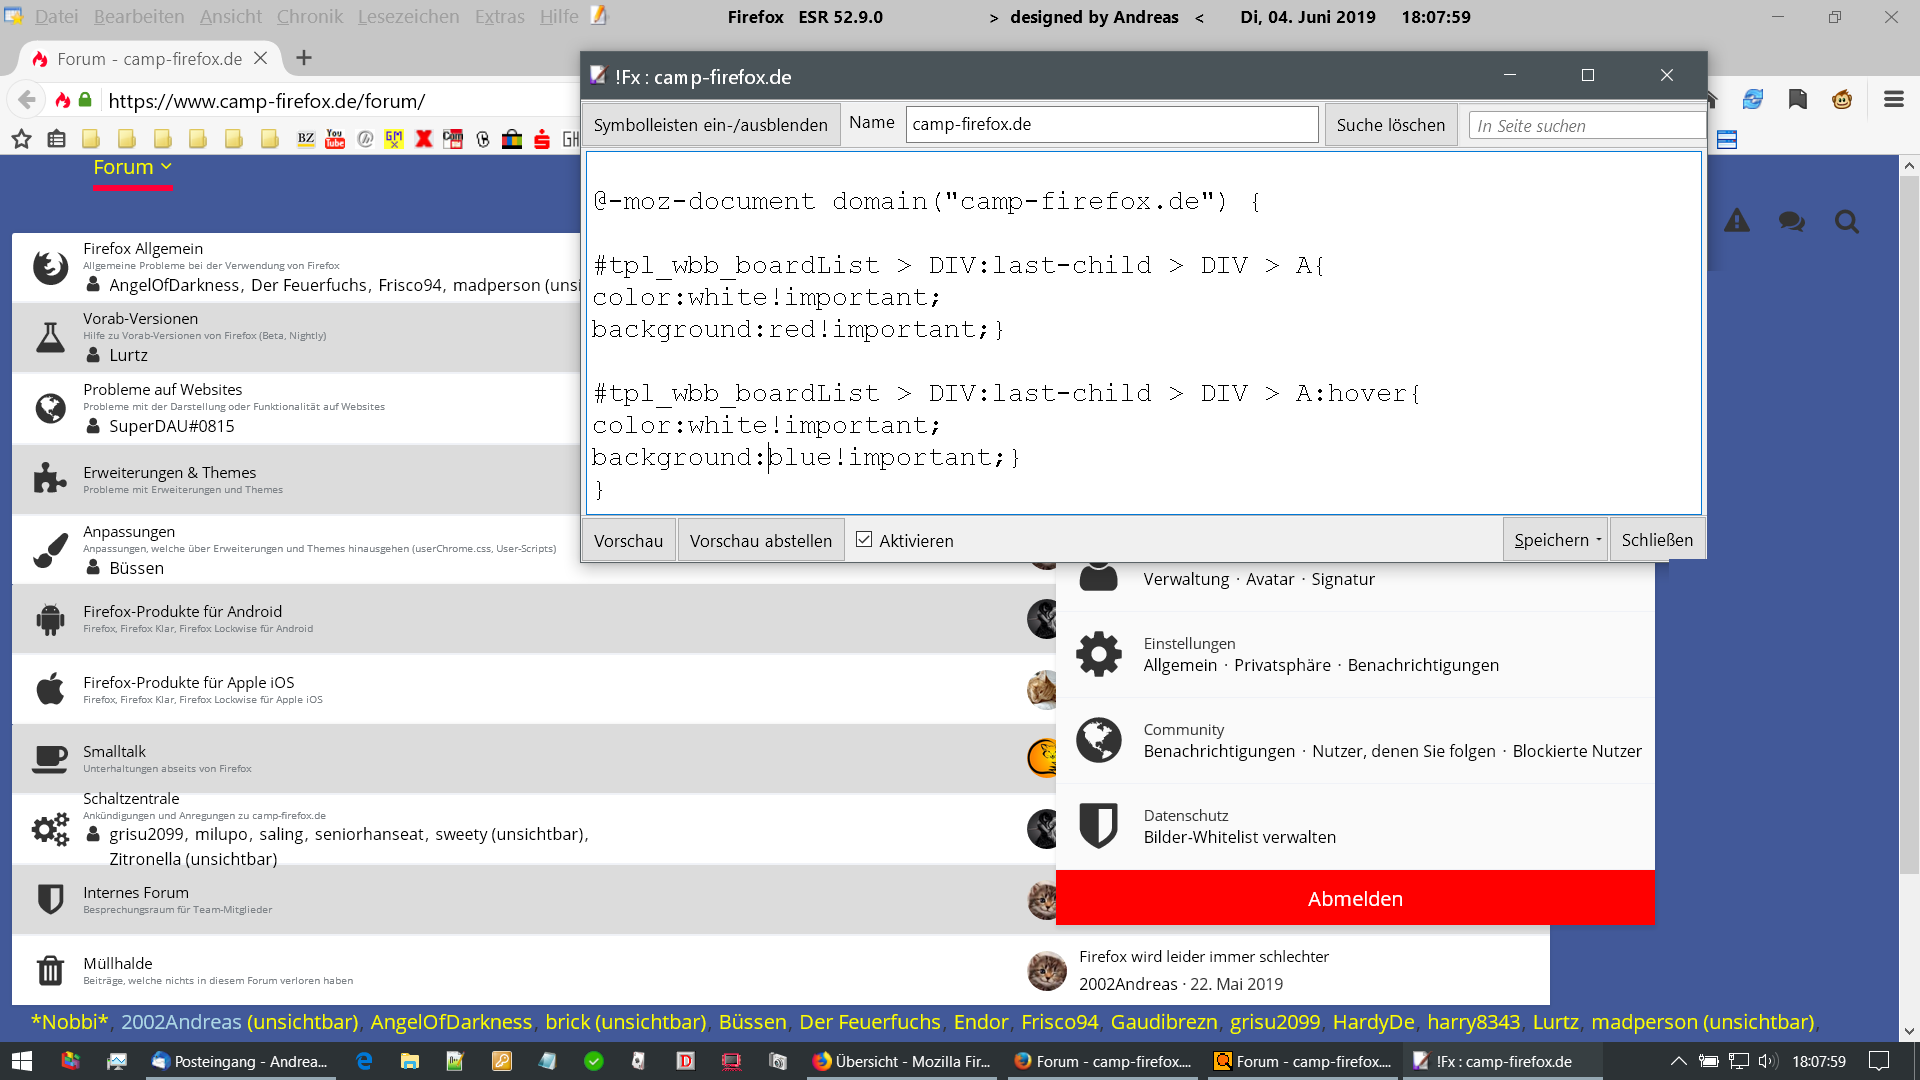This screenshot has width=1920, height=1080.
Task: Click the warning triangle icon in forum header
Action: [1737, 222]
